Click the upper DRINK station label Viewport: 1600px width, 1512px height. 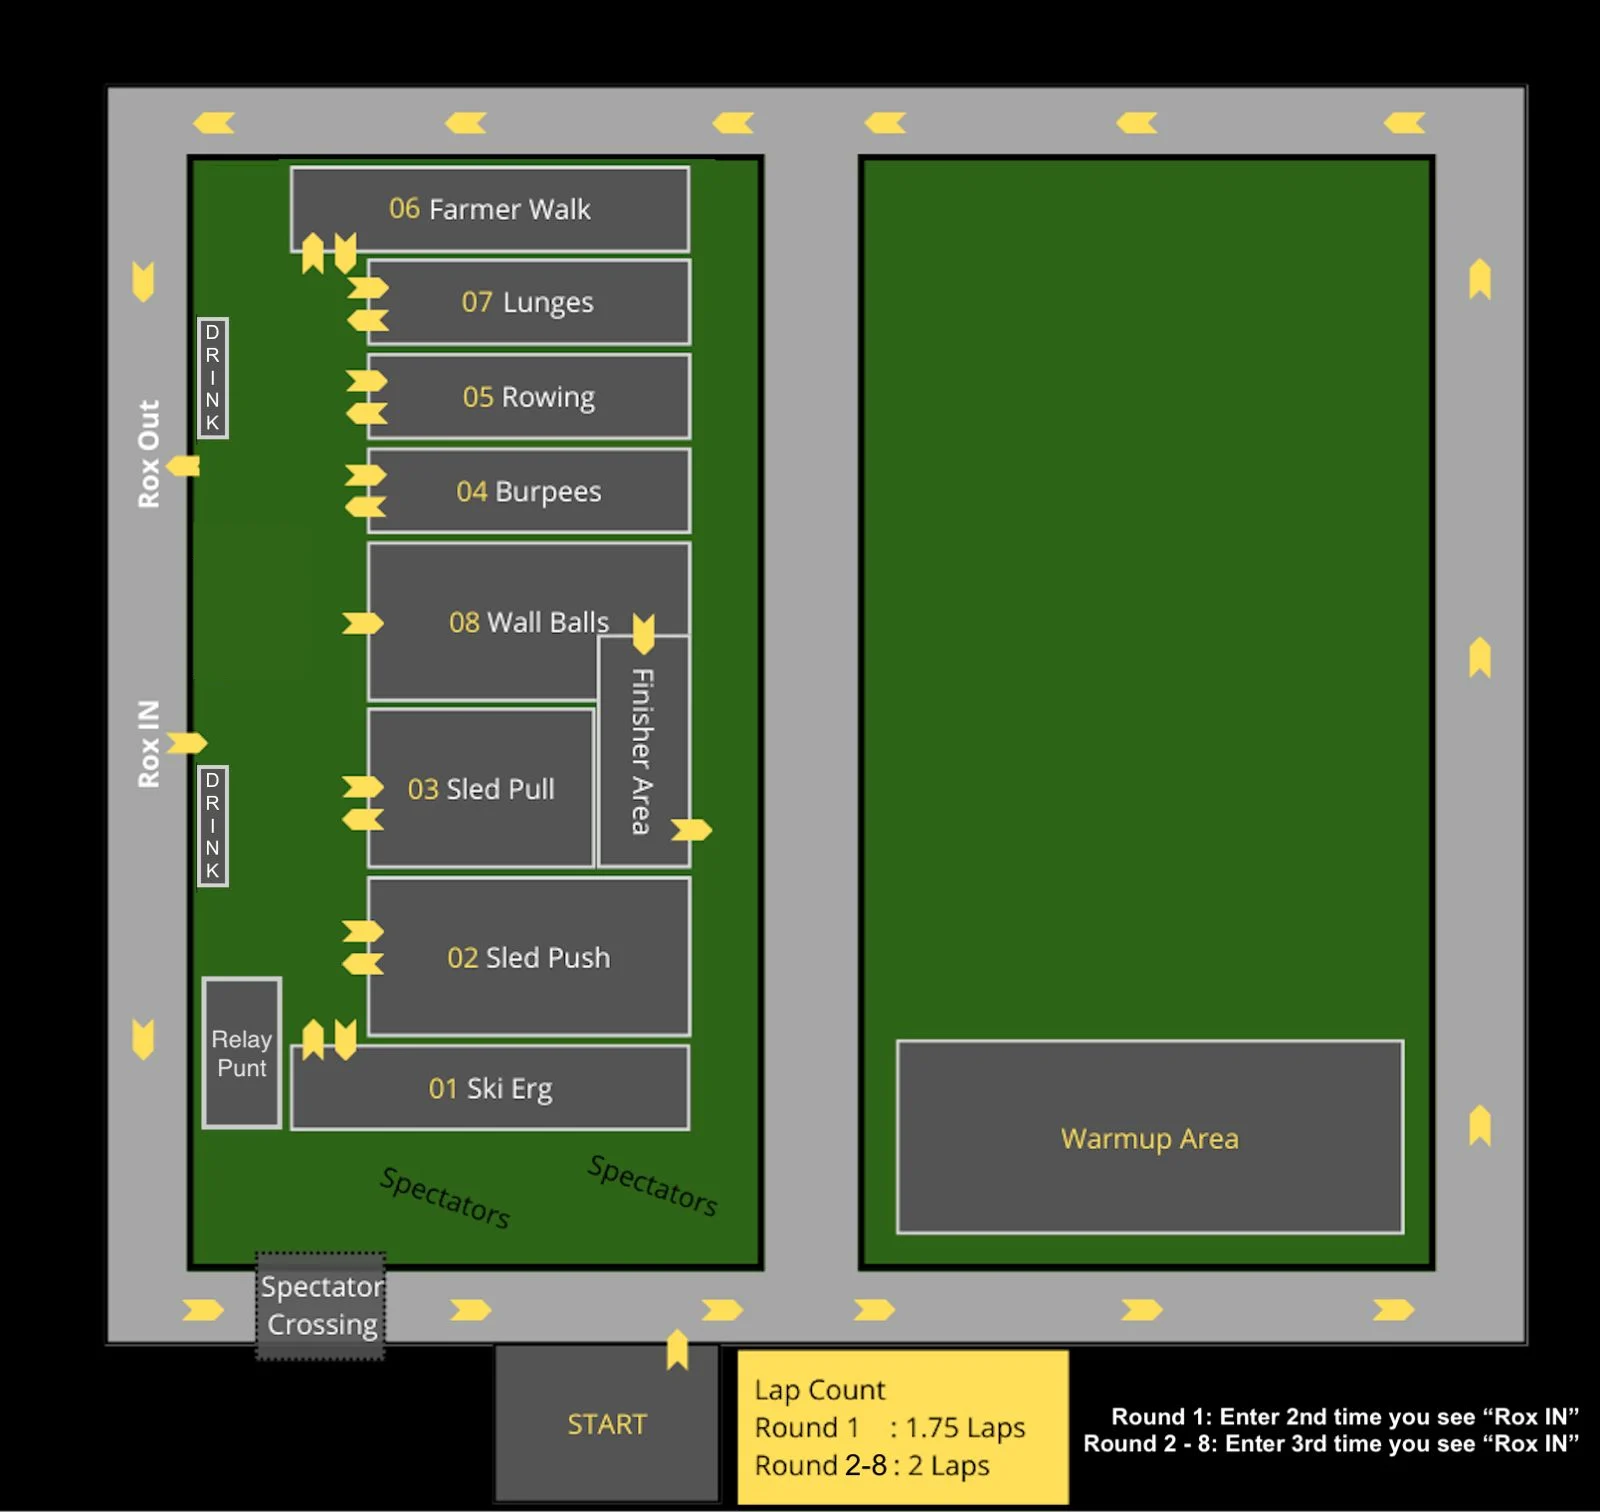pos(213,378)
